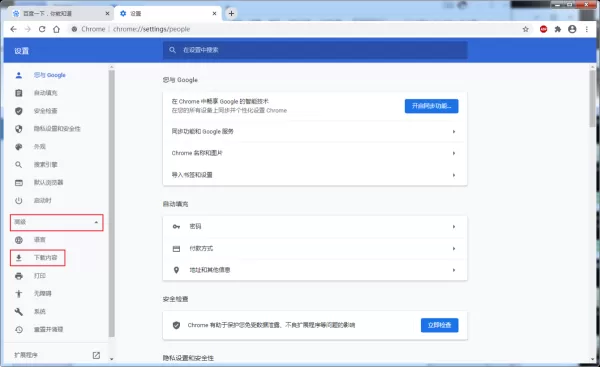
Task: Open the red AdBlock extension icon
Action: pos(543,29)
